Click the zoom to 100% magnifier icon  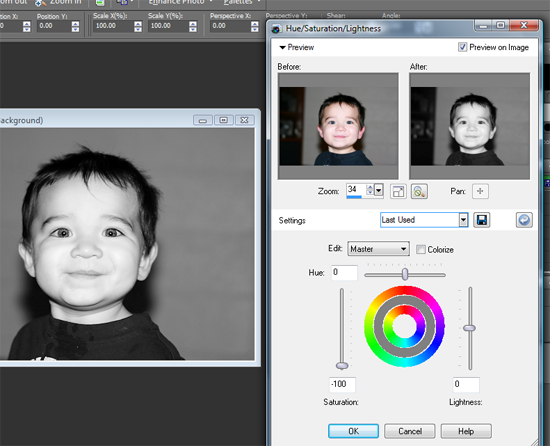click(419, 191)
